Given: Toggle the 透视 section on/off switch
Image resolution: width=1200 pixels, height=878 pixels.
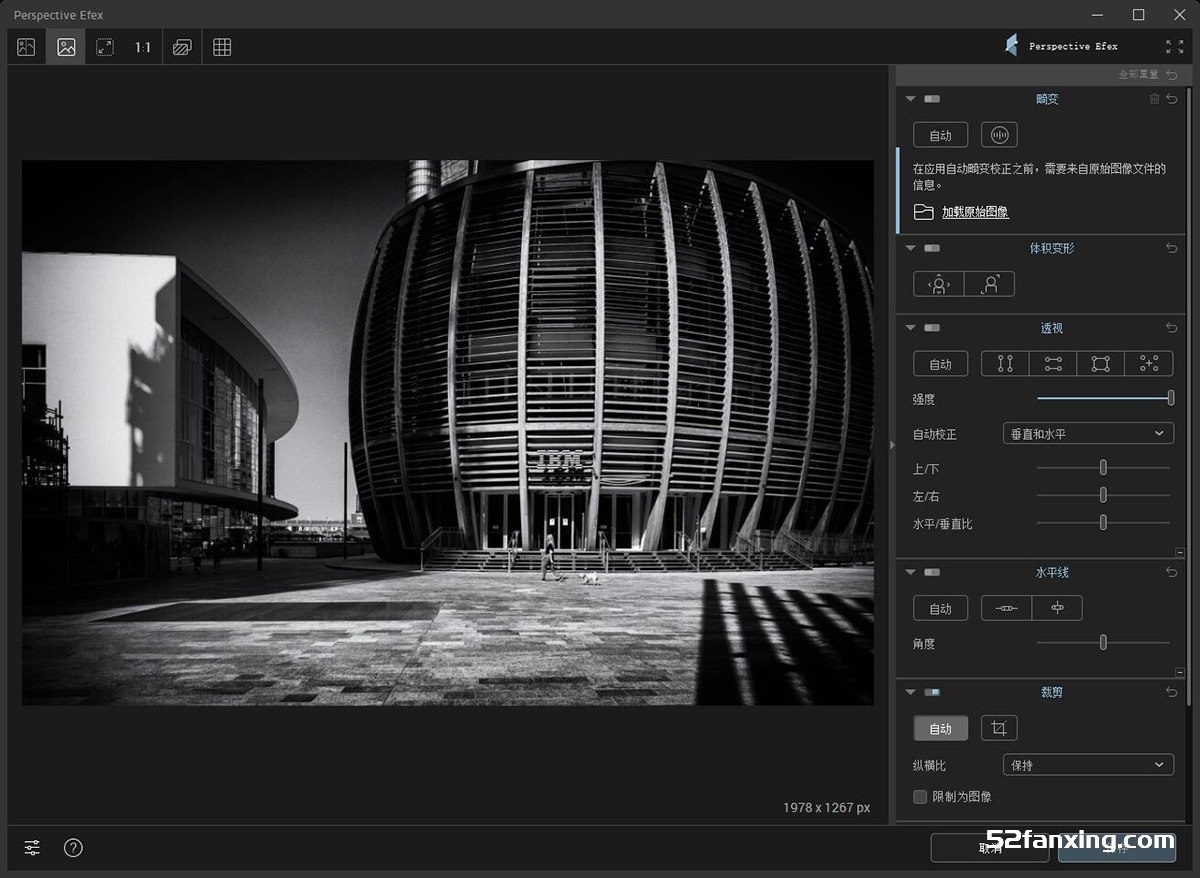Looking at the screenshot, I should coord(932,328).
